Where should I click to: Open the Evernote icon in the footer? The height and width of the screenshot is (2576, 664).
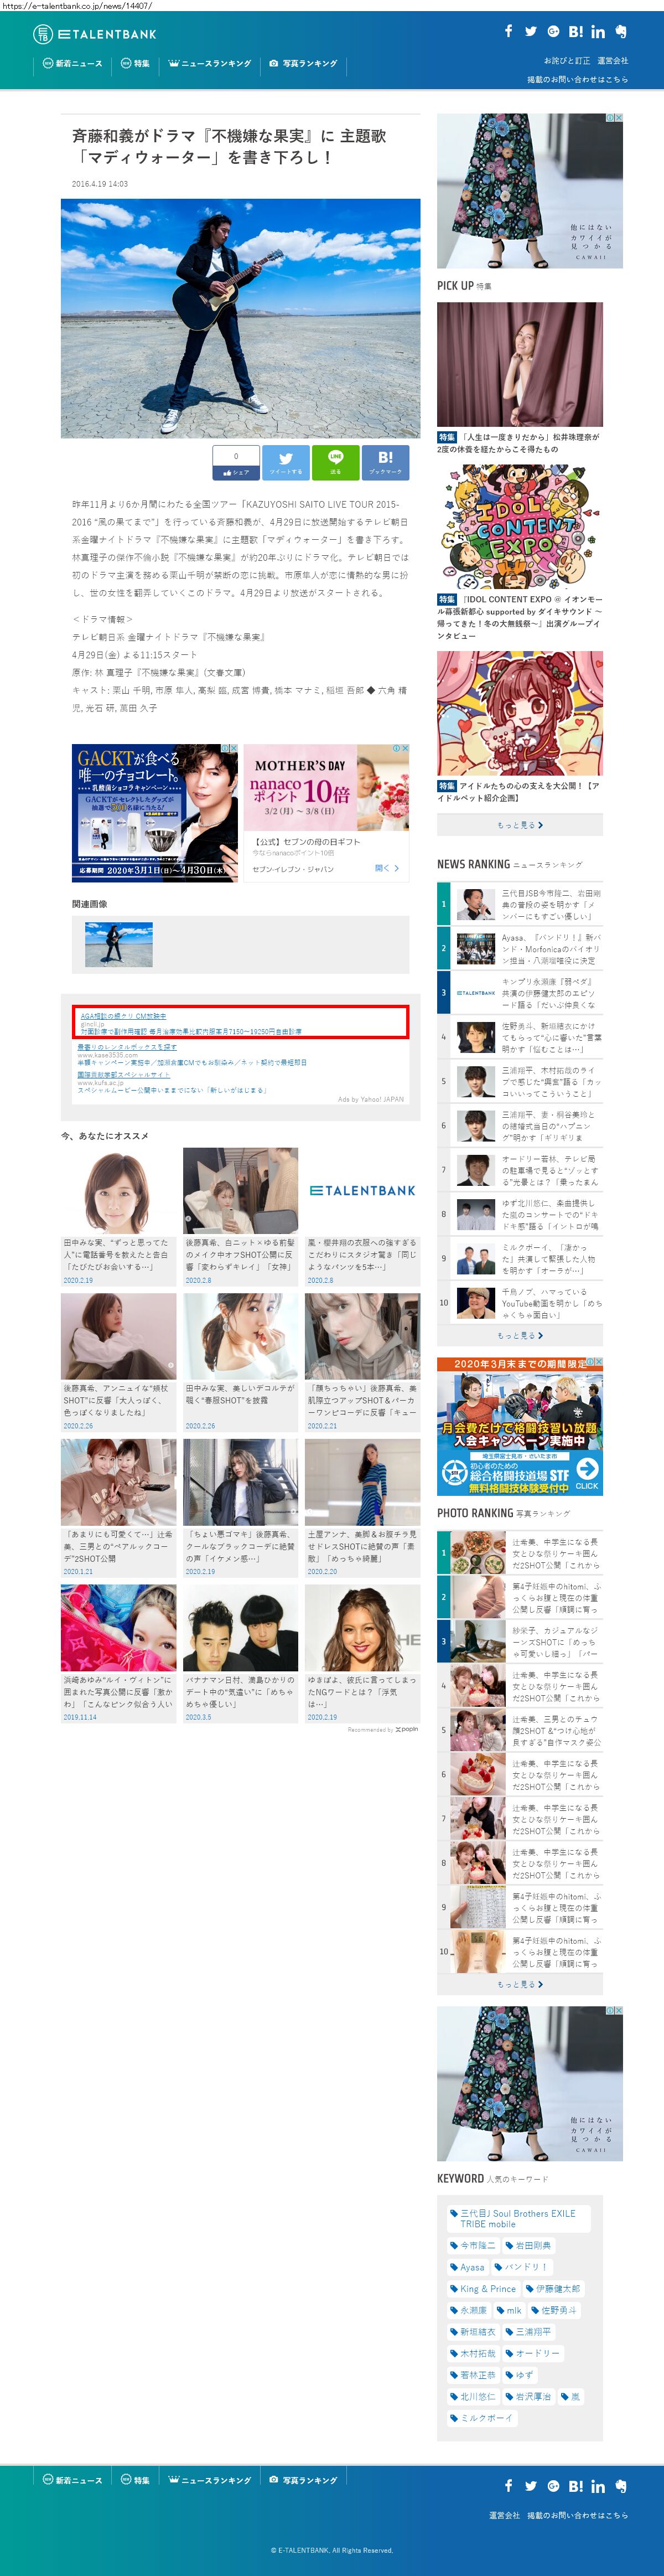[621, 2486]
